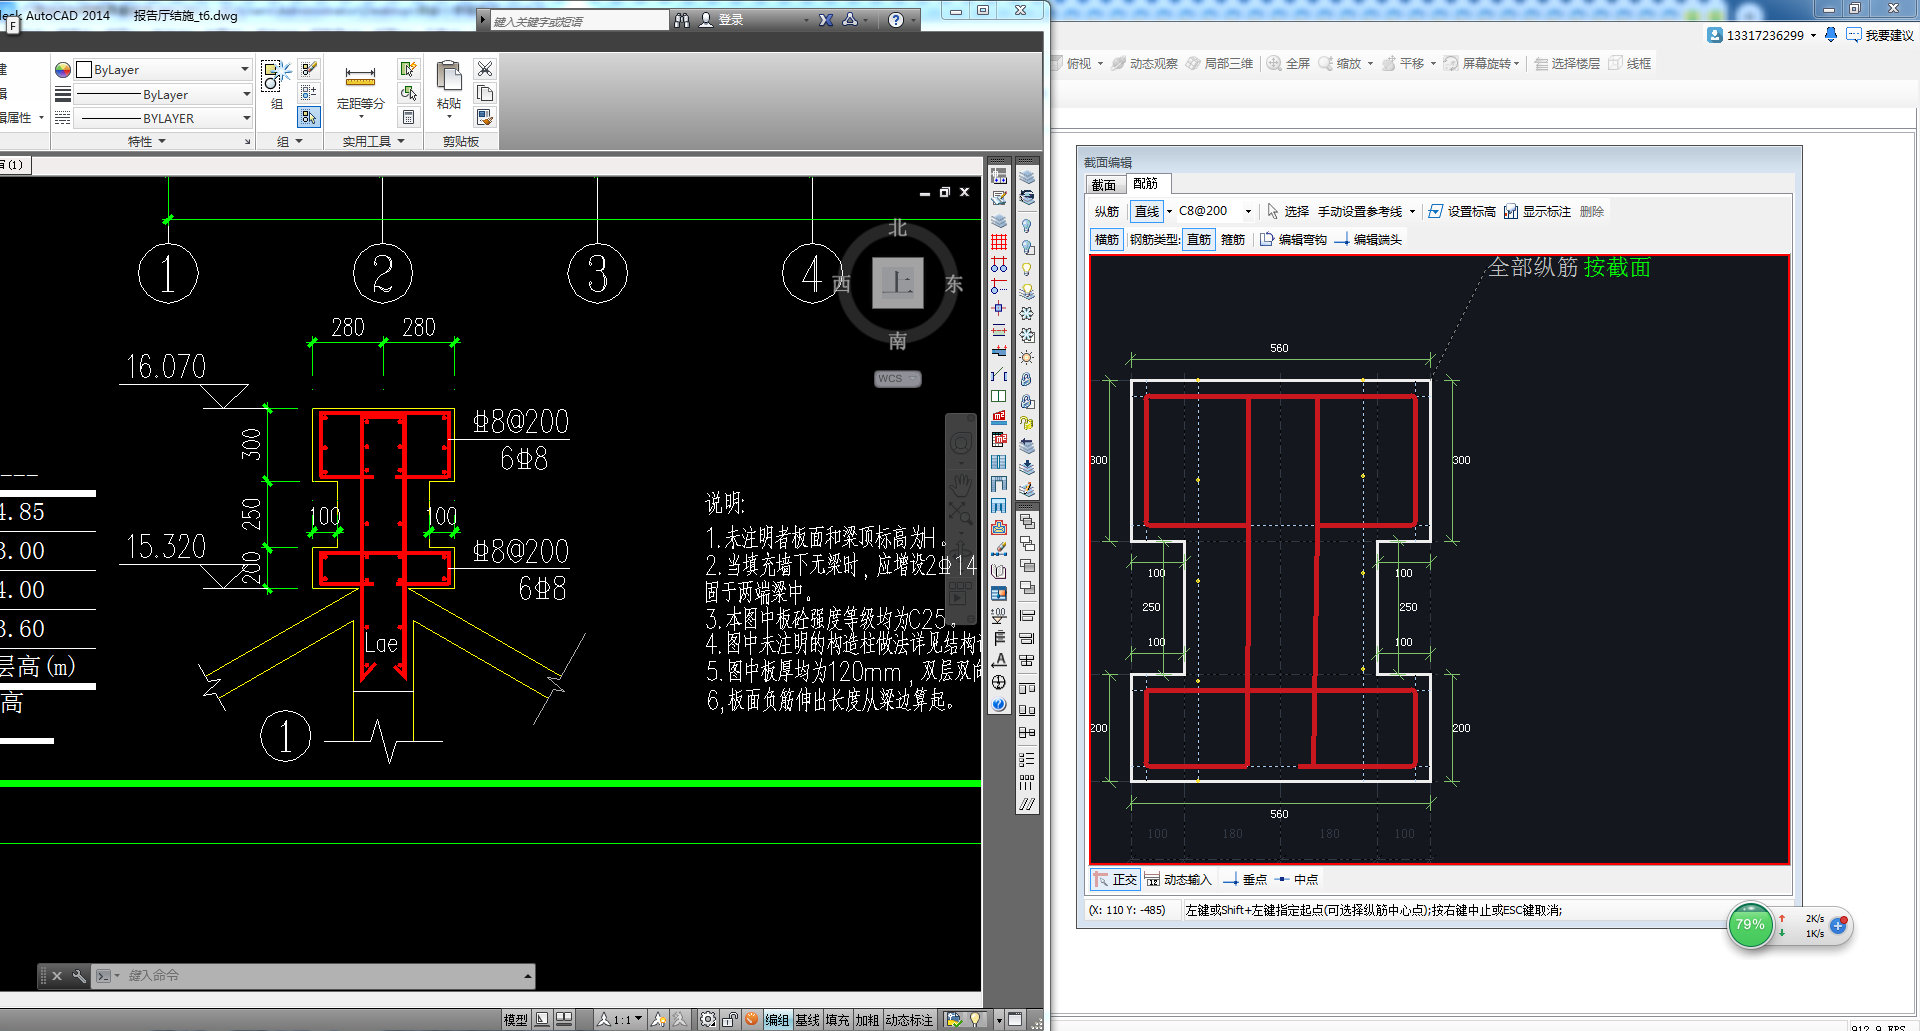1920x1031 pixels.
Task: Click the linetype icon in properties panel
Action: (x=63, y=118)
